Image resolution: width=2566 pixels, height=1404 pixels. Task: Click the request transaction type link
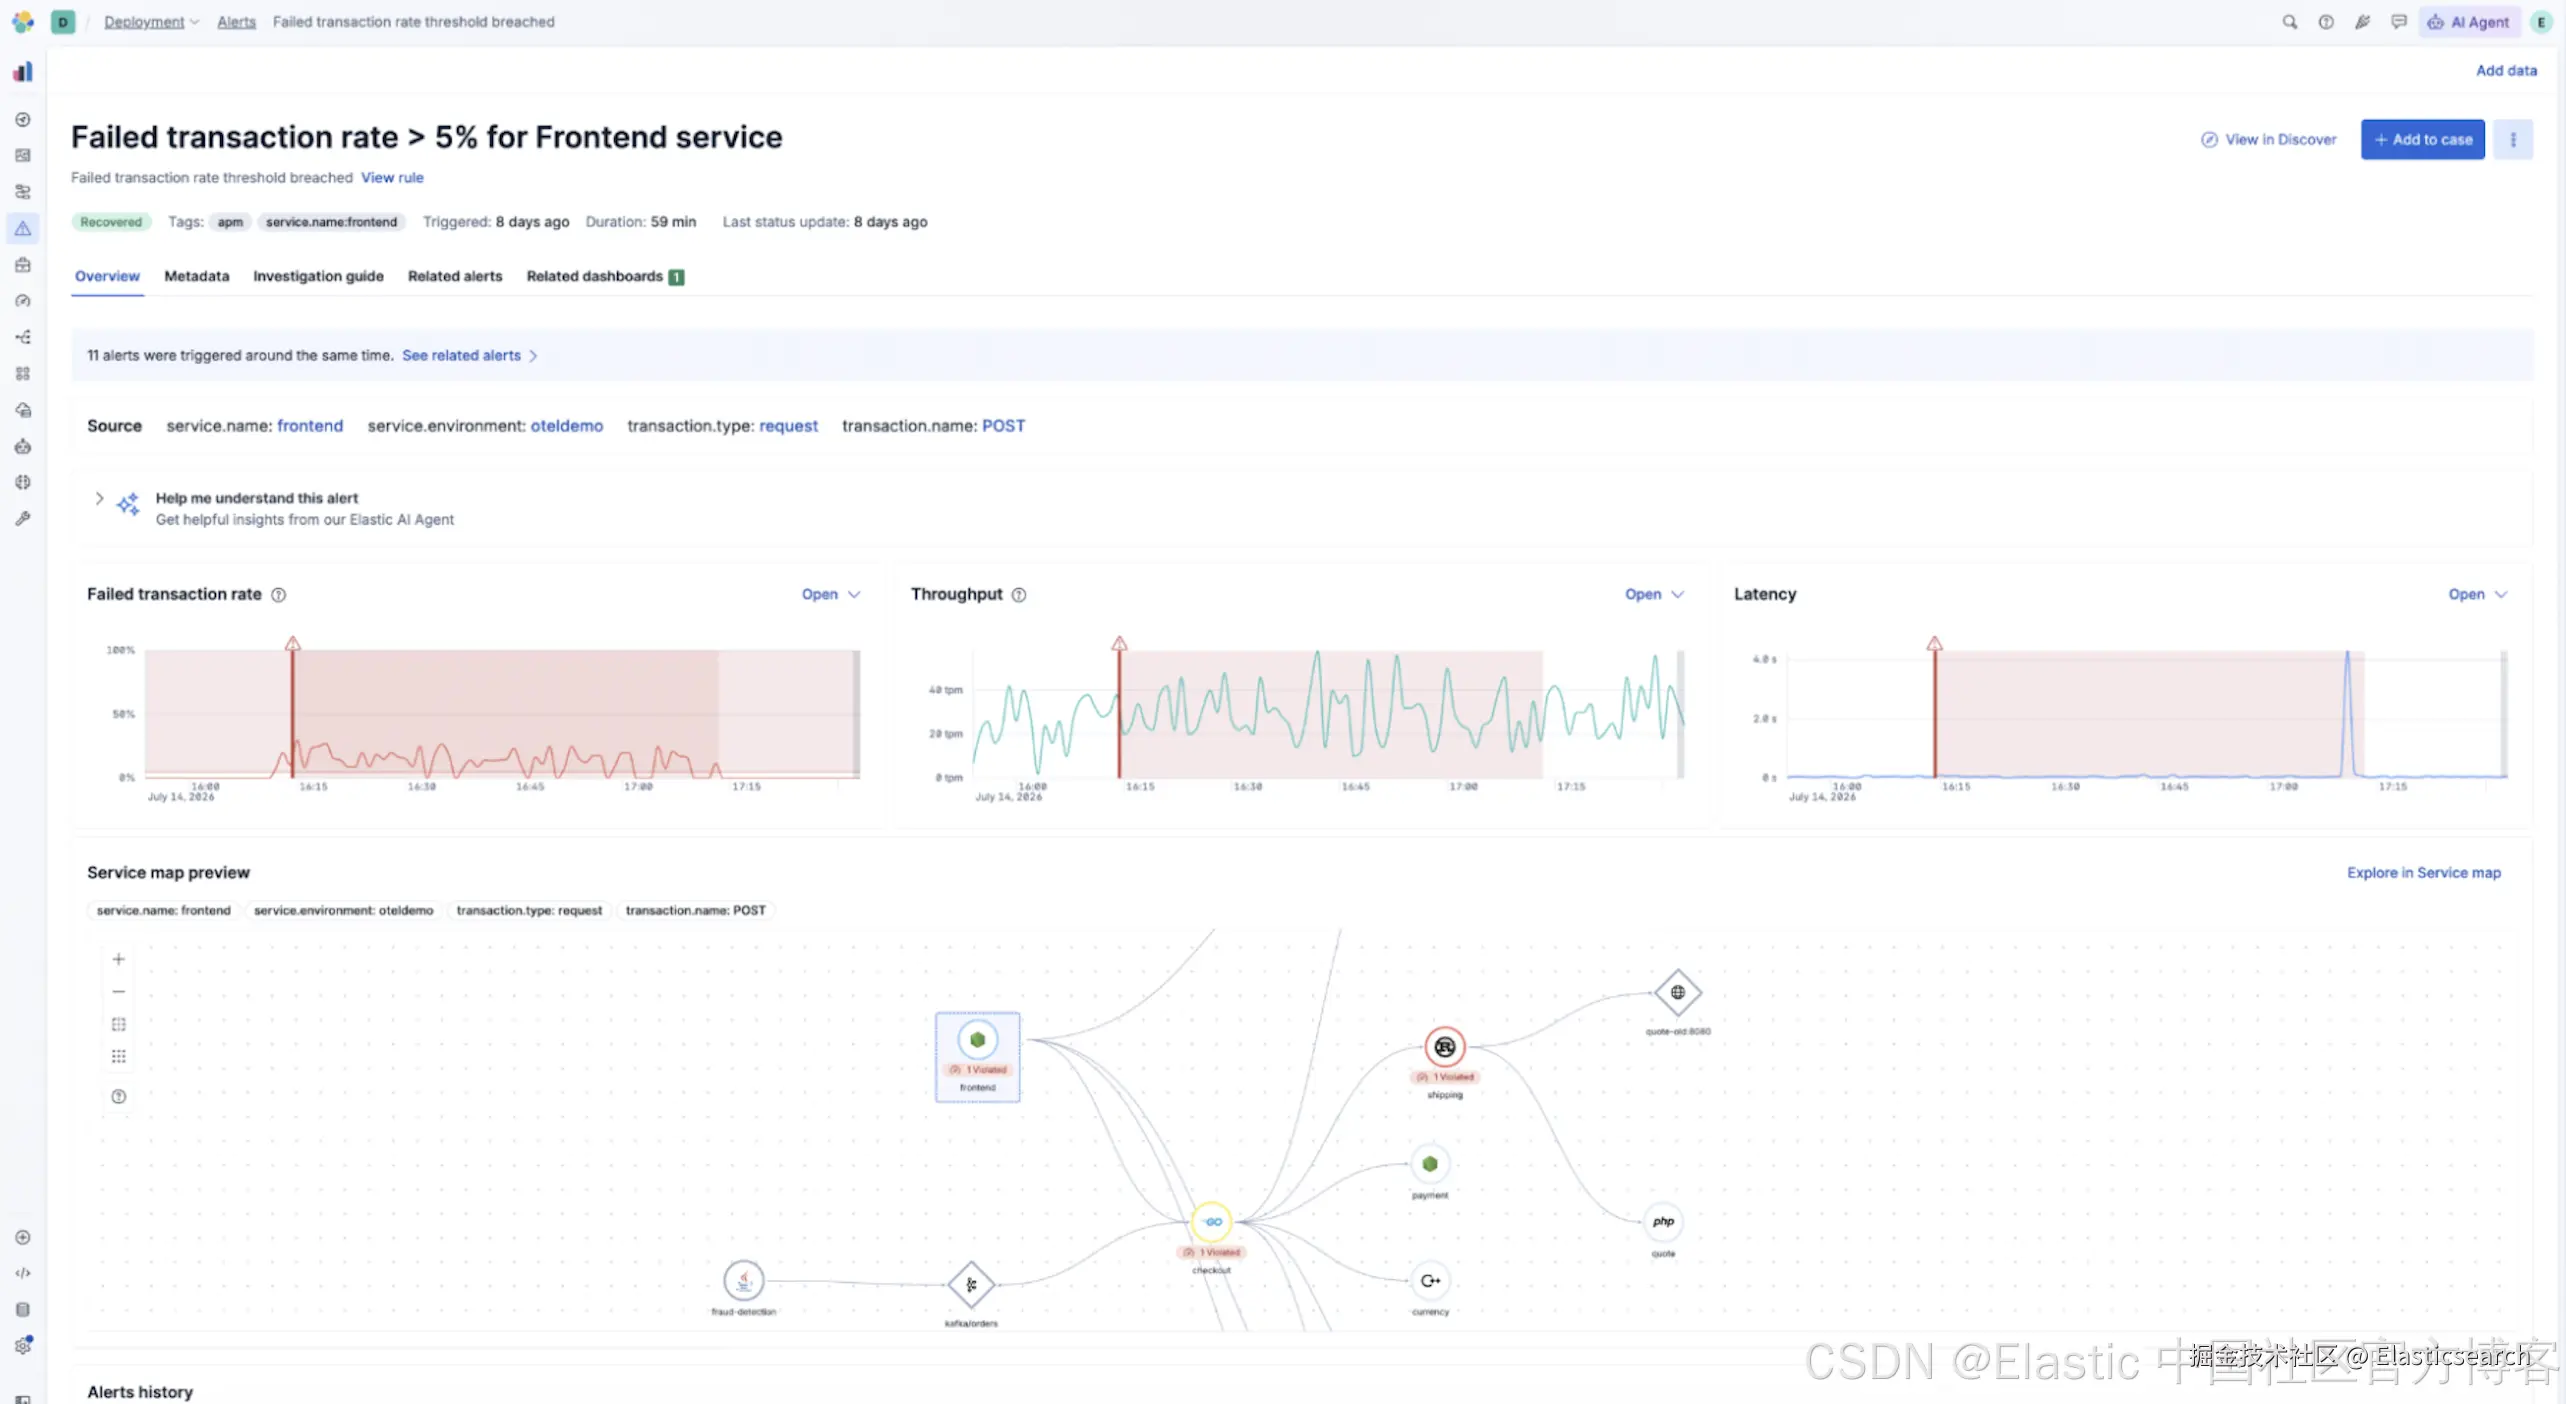[788, 425]
